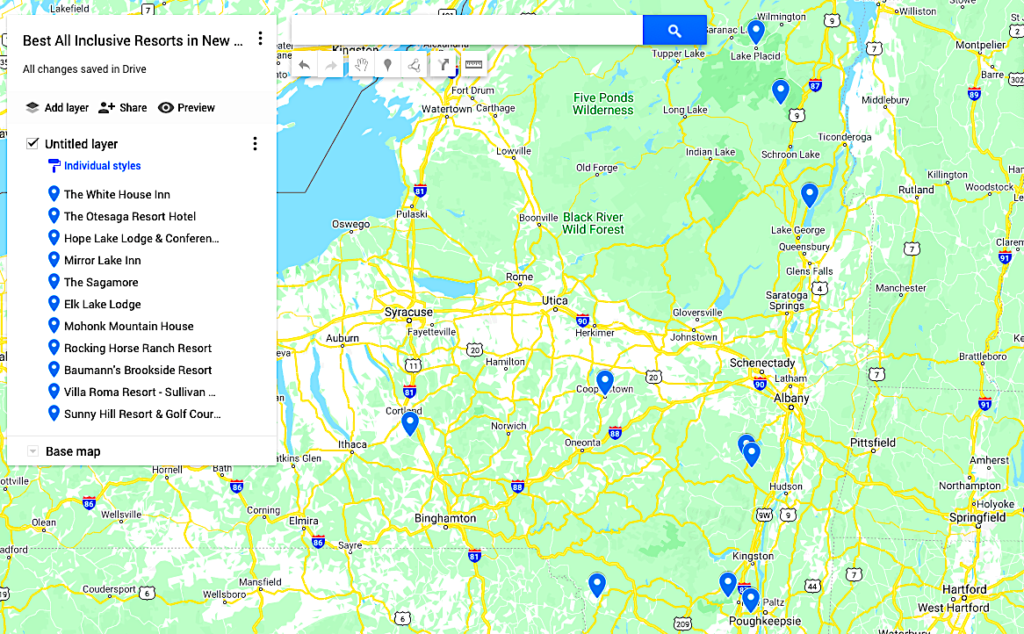Toggle the Untitled layer visibility checkbox
Image resolution: width=1024 pixels, height=634 pixels.
pyautogui.click(x=32, y=144)
